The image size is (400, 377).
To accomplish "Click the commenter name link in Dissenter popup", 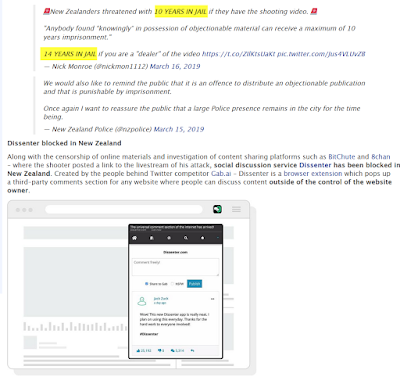I will [161, 299].
